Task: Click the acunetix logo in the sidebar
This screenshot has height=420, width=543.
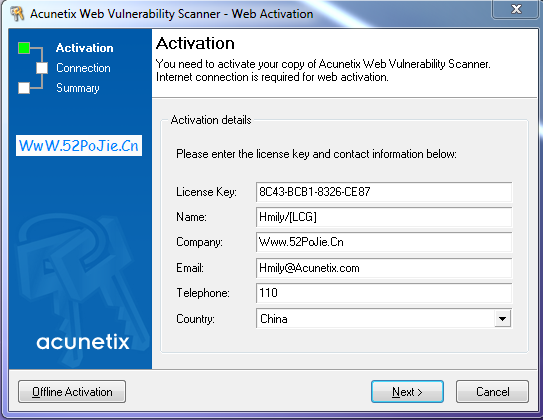Action: (83, 342)
